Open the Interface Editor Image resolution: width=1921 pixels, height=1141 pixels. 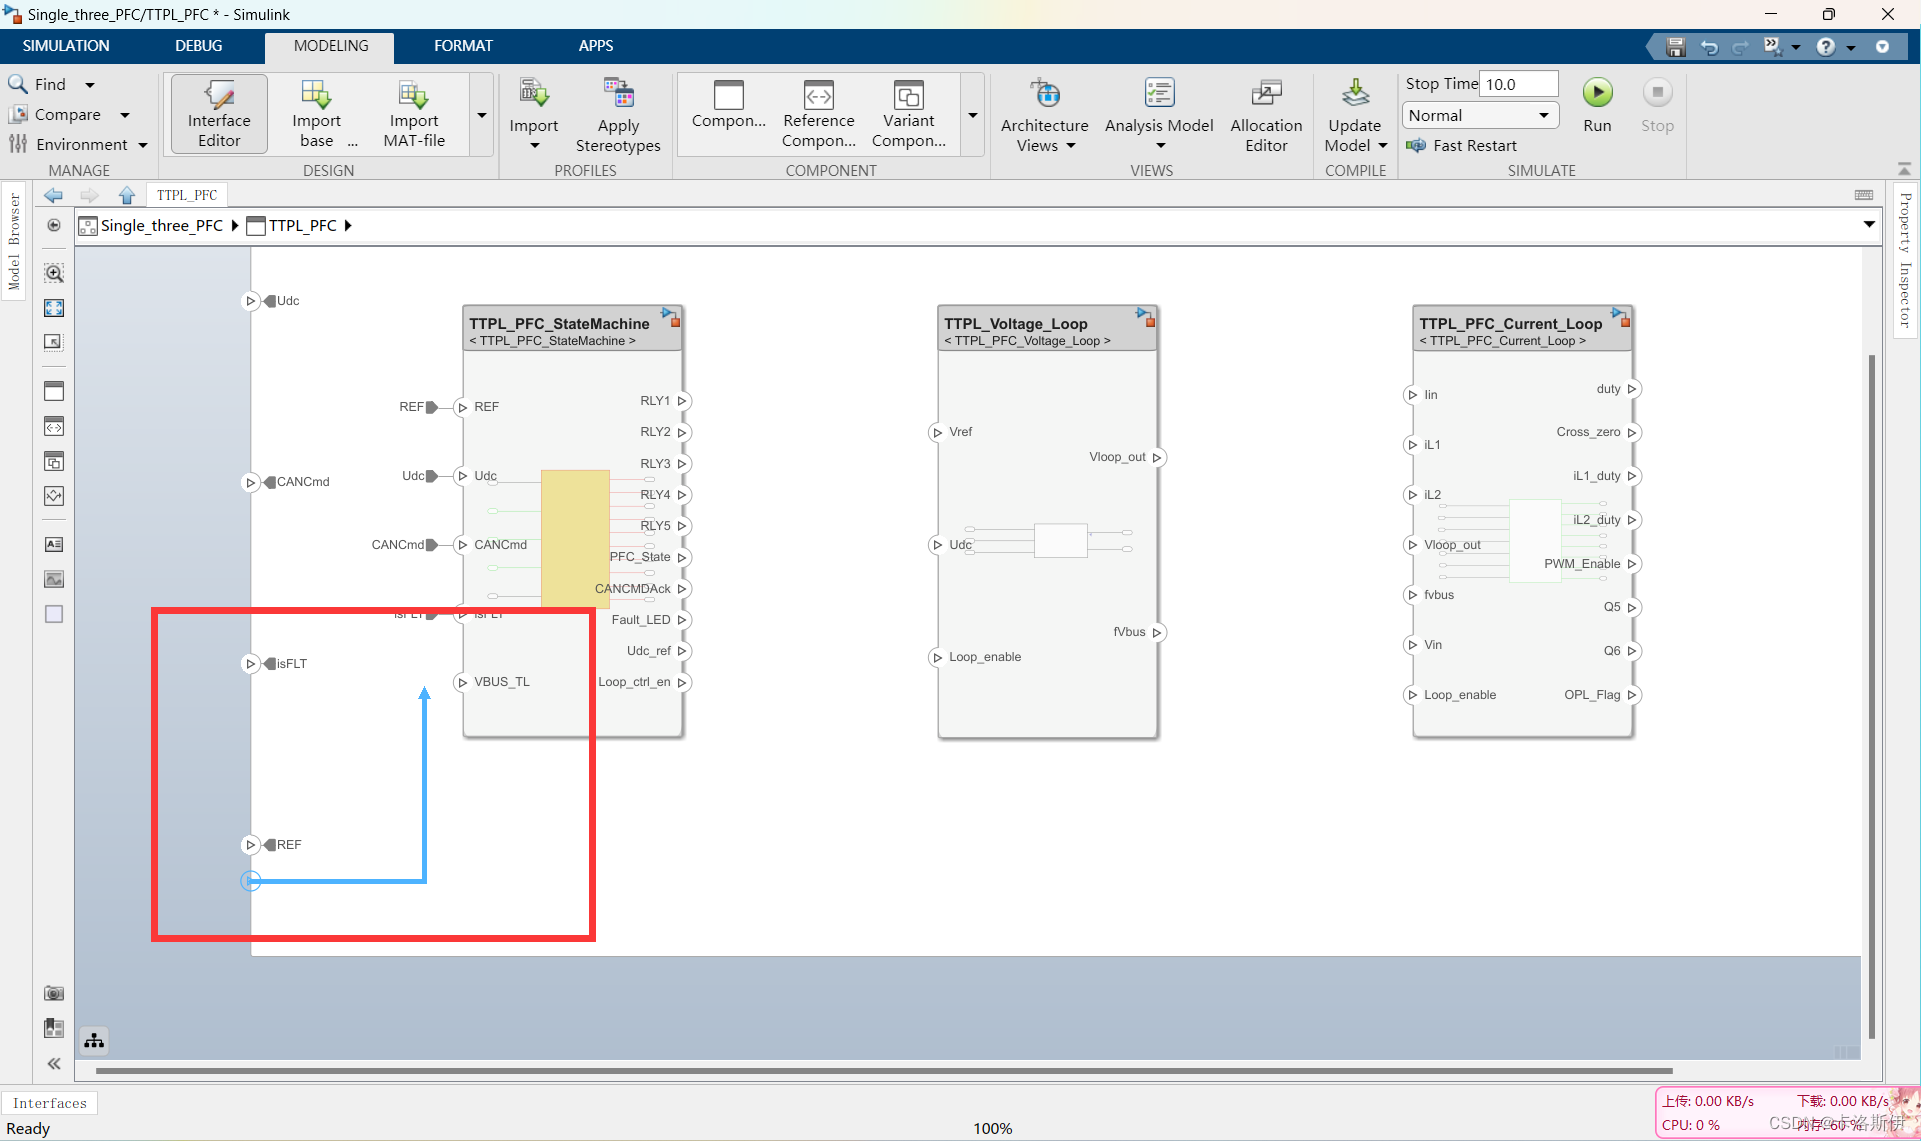click(219, 114)
